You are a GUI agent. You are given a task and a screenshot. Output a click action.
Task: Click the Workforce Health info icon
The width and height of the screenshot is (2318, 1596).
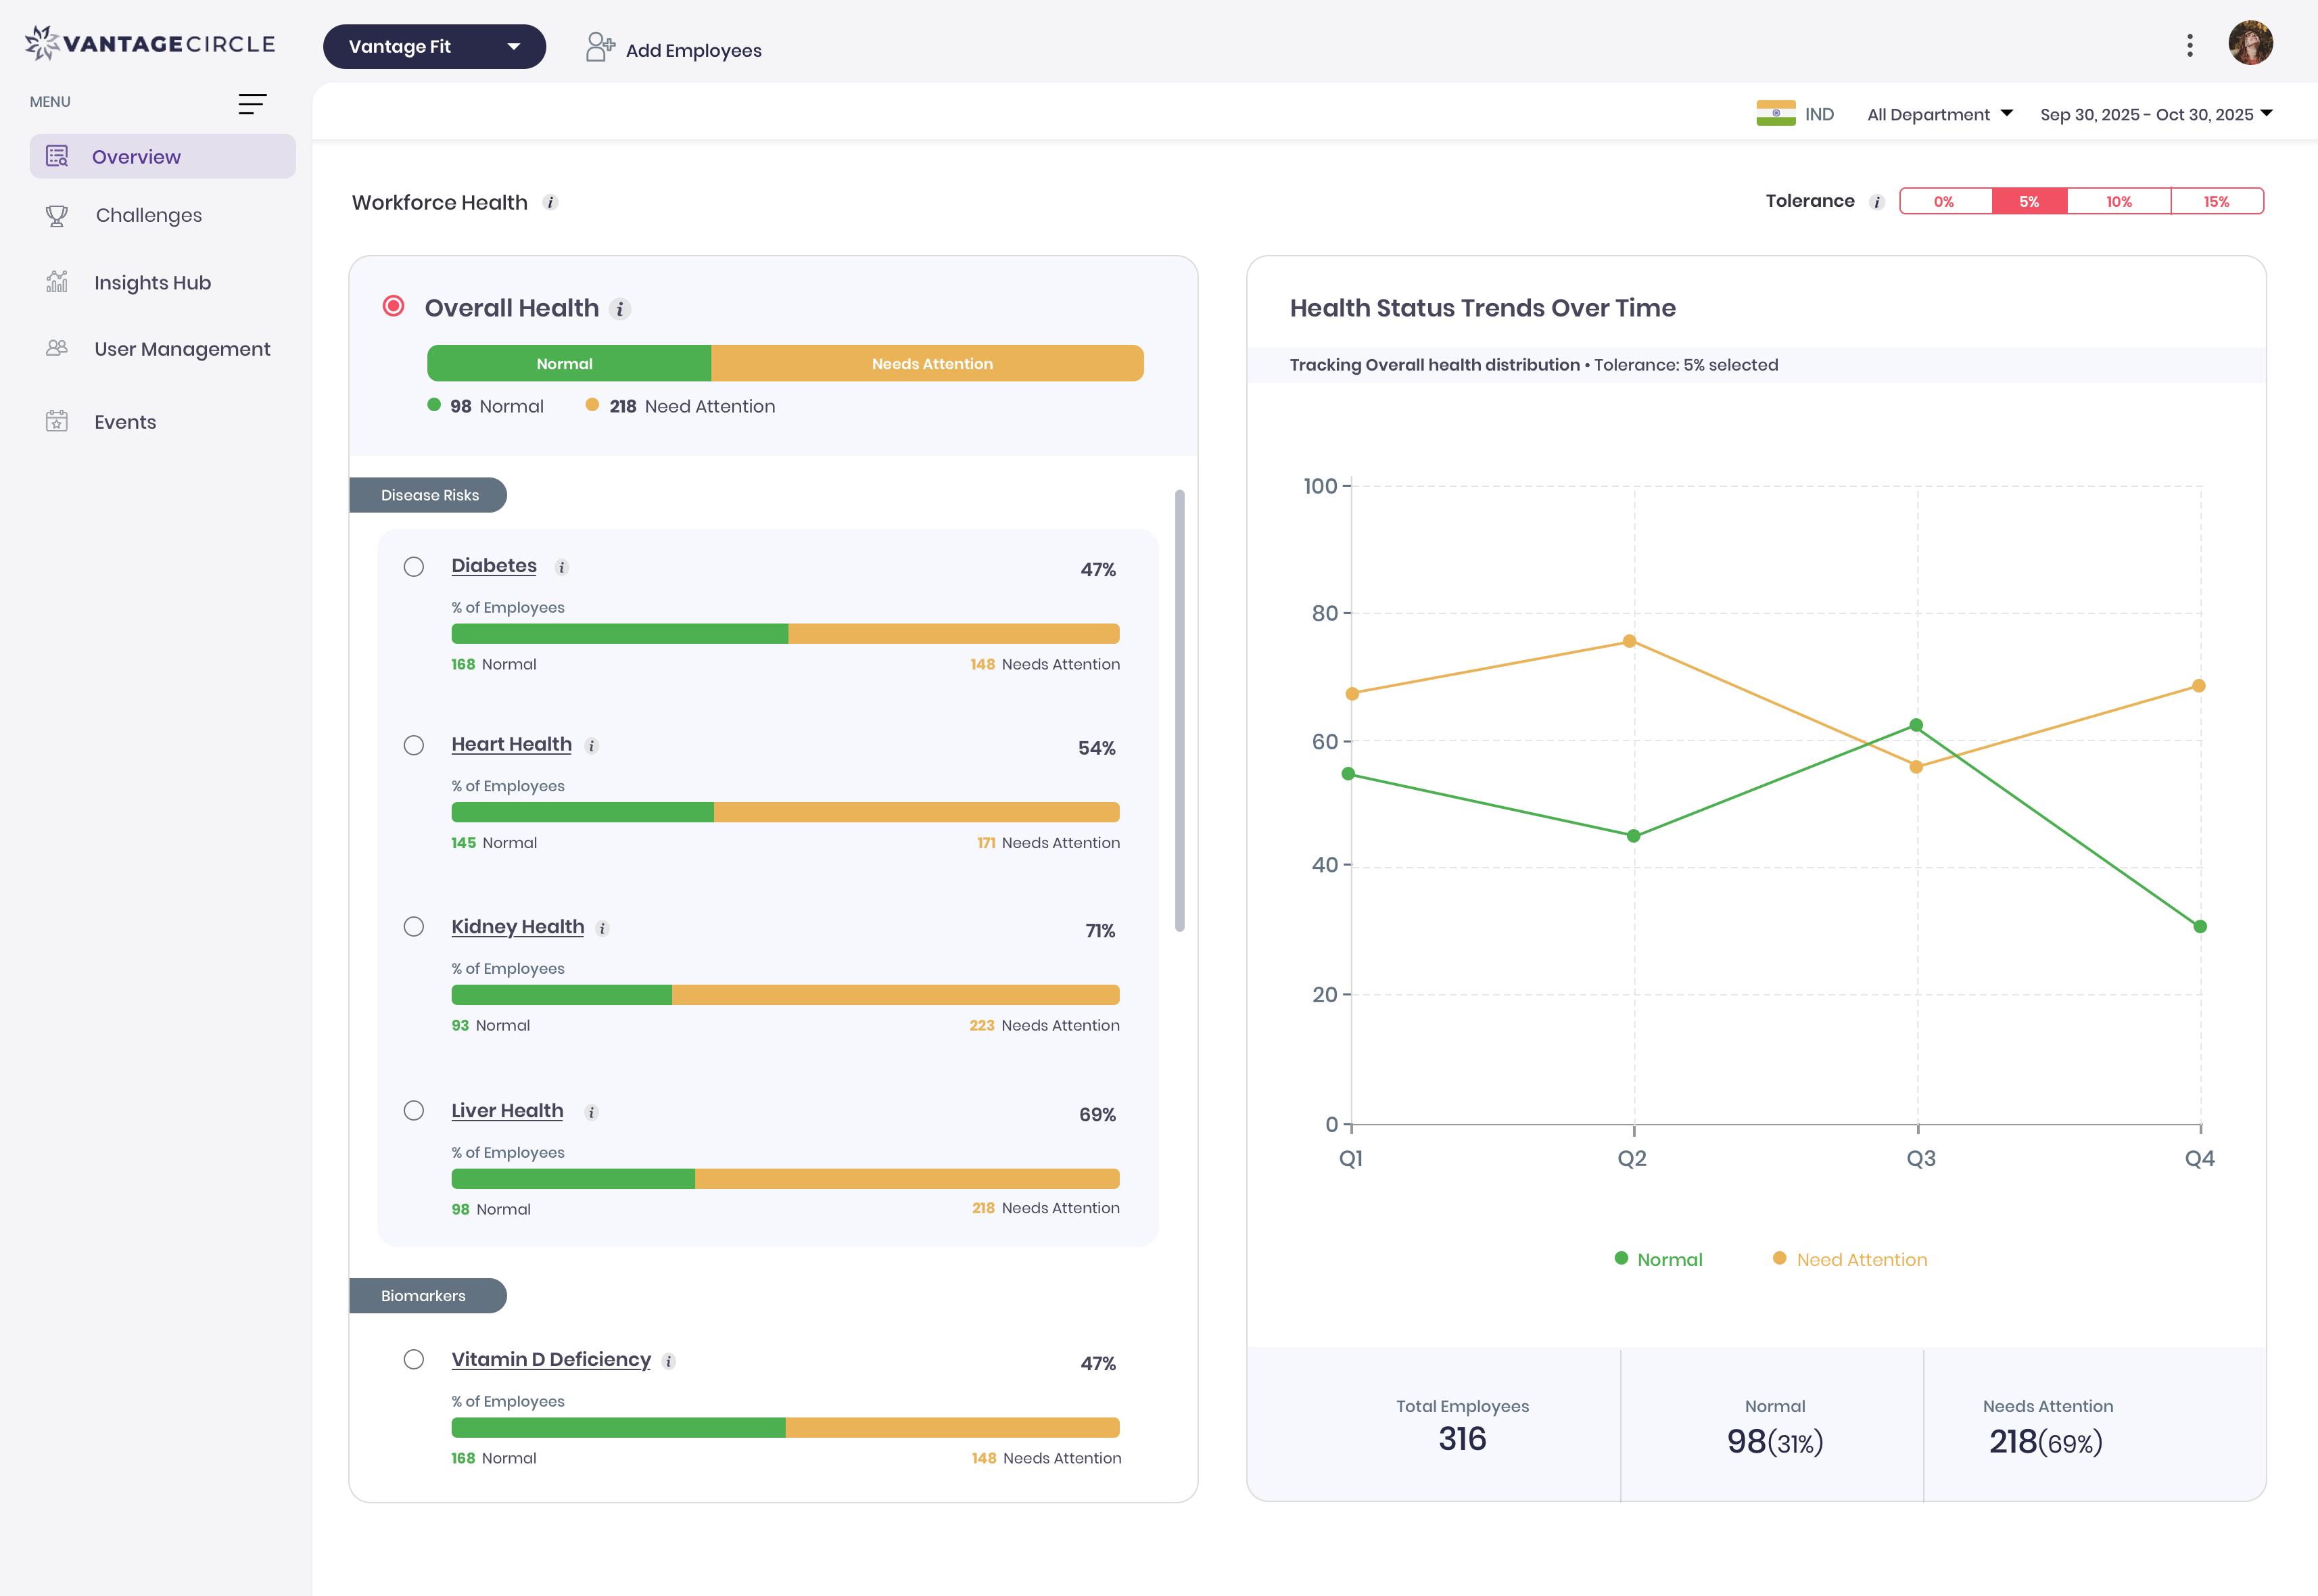550,202
